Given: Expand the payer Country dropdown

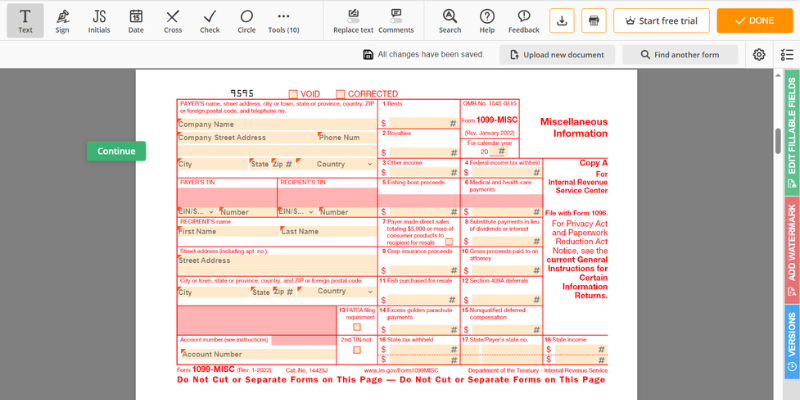Looking at the screenshot, I should (x=336, y=164).
